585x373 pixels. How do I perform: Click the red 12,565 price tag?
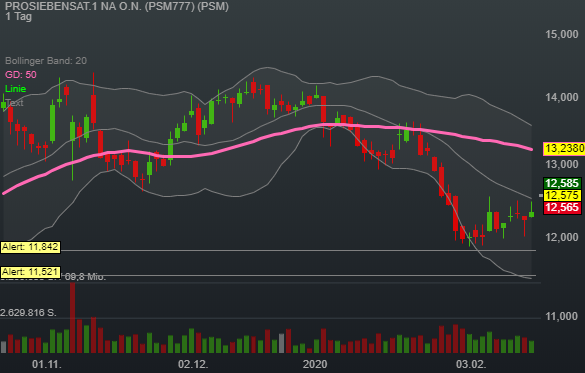(x=562, y=207)
